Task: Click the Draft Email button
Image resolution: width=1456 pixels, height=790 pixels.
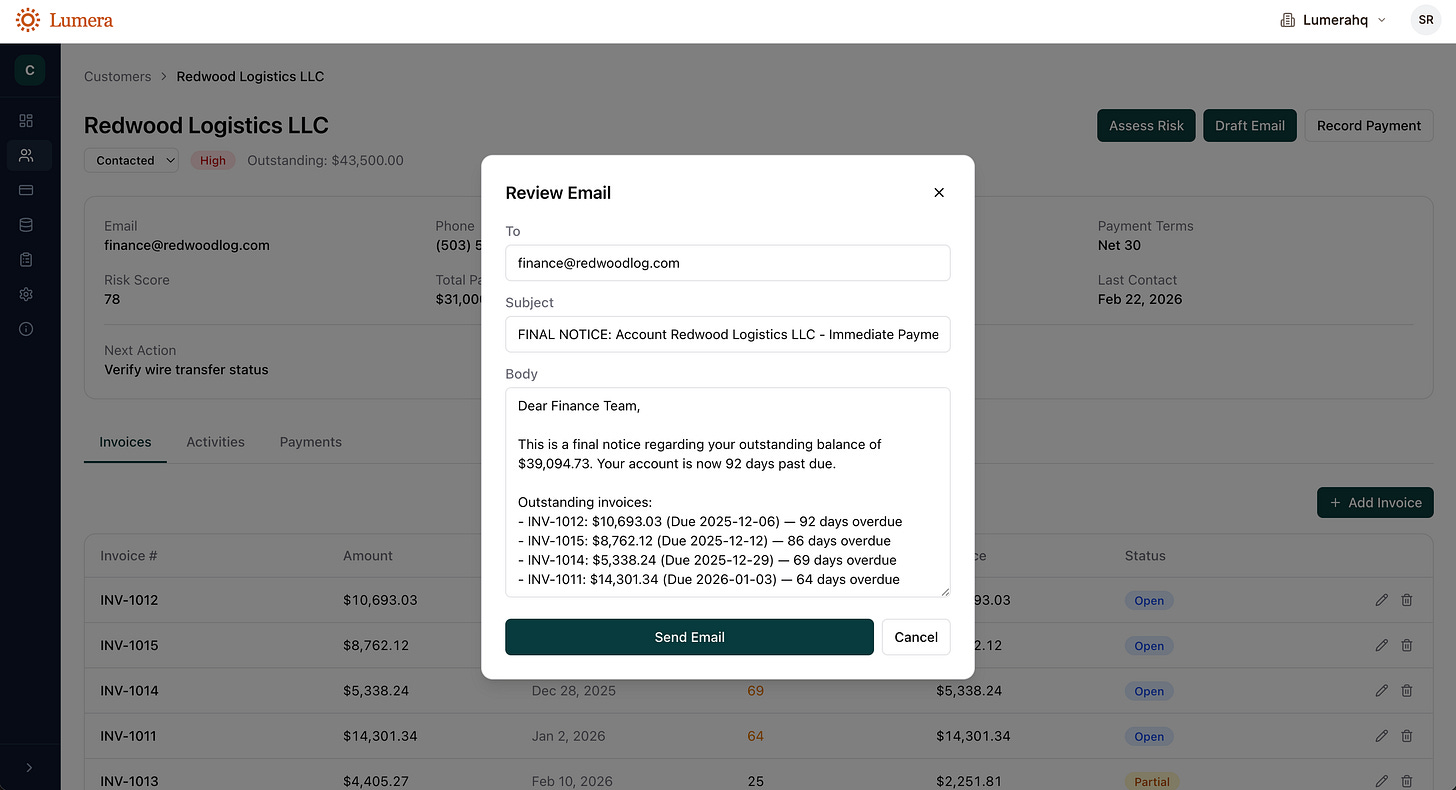Action: [1250, 125]
